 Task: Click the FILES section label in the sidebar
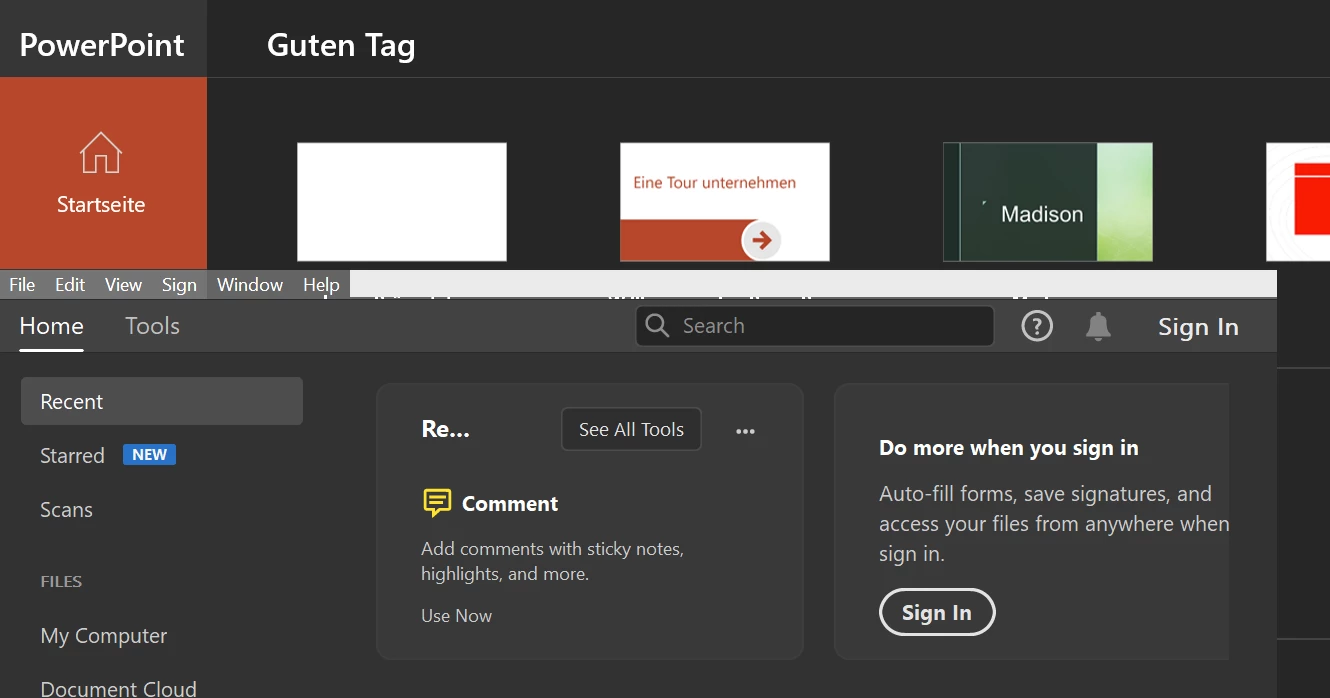(61, 581)
